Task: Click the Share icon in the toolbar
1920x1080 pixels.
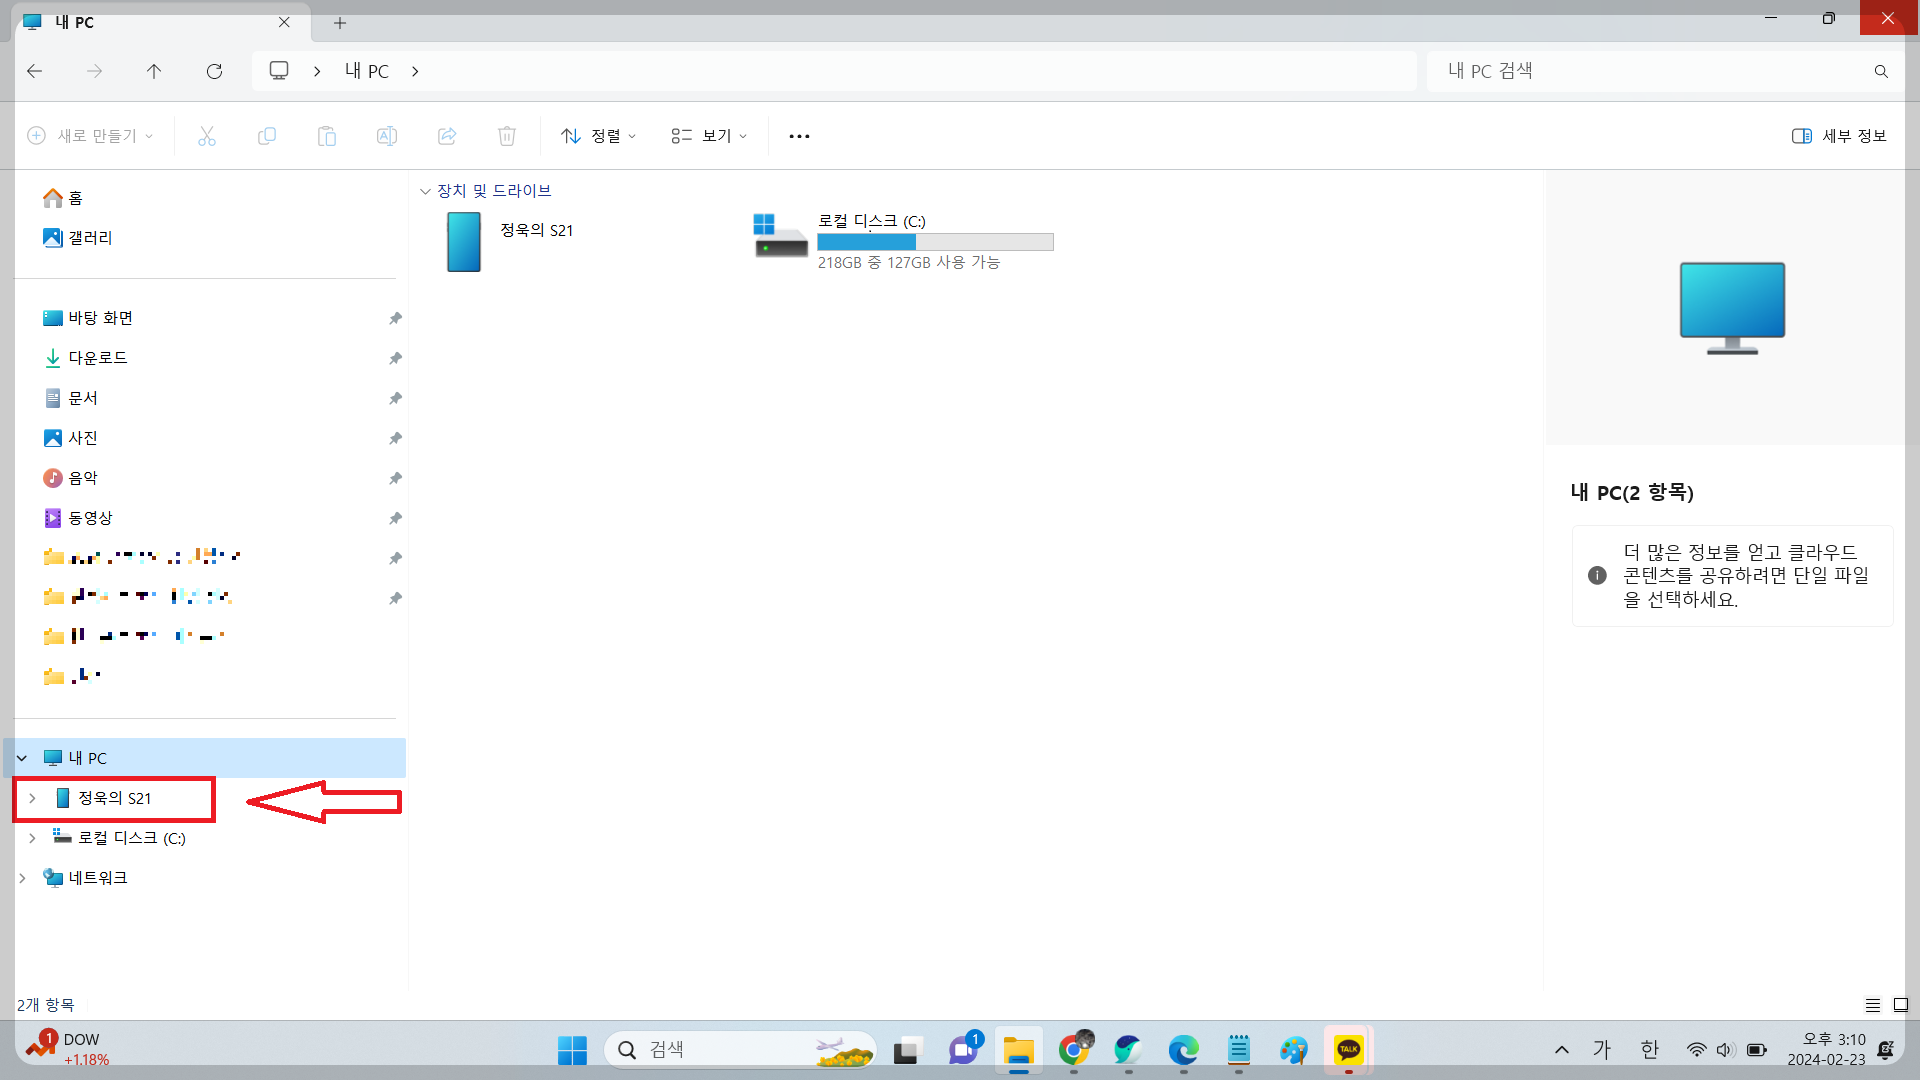Action: click(x=447, y=136)
